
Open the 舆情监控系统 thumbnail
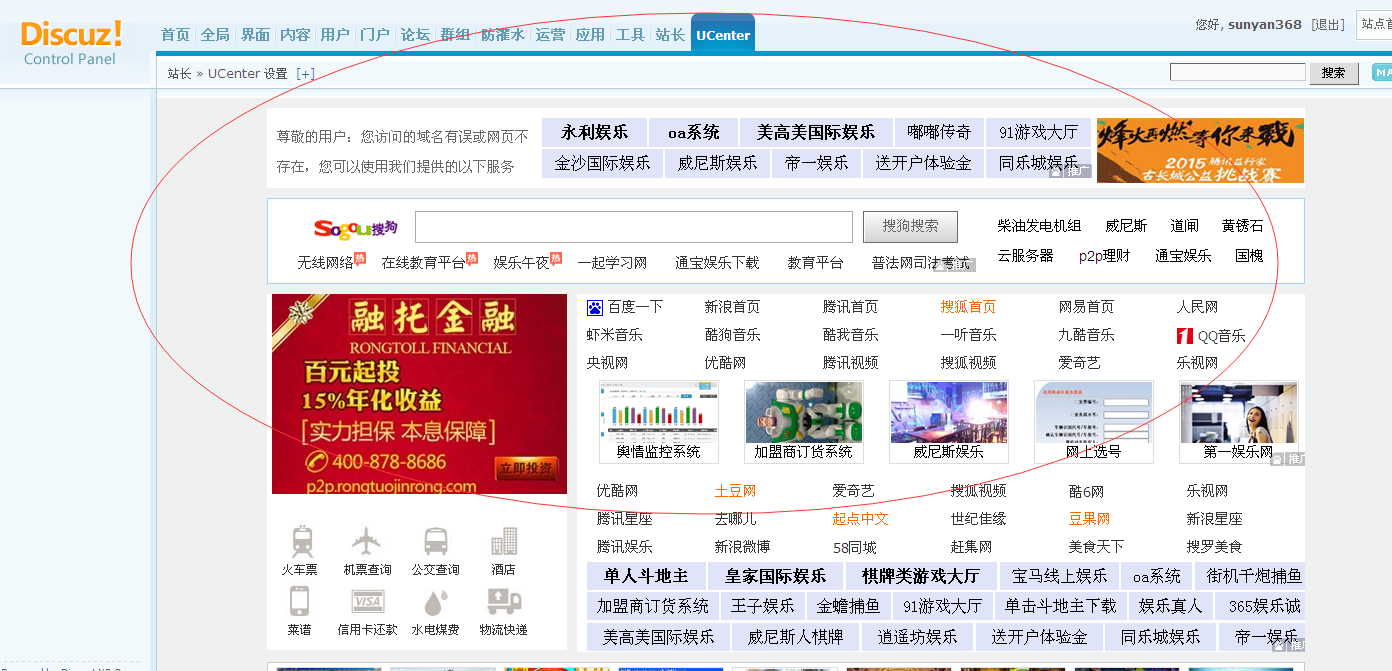click(658, 421)
